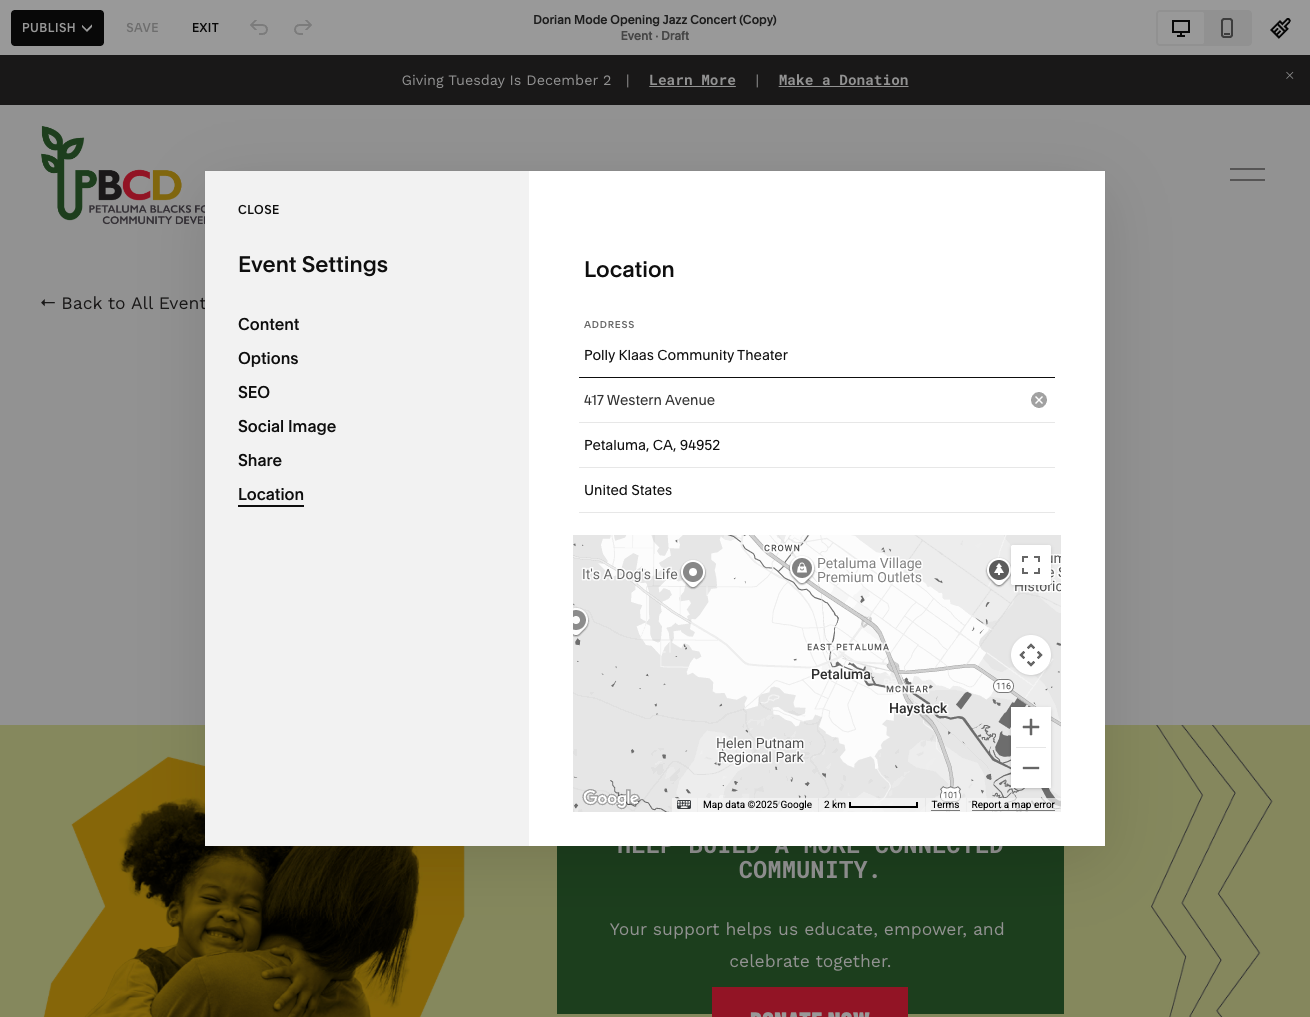The width and height of the screenshot is (1310, 1017).
Task: Click Report a map error link
Action: click(1013, 804)
